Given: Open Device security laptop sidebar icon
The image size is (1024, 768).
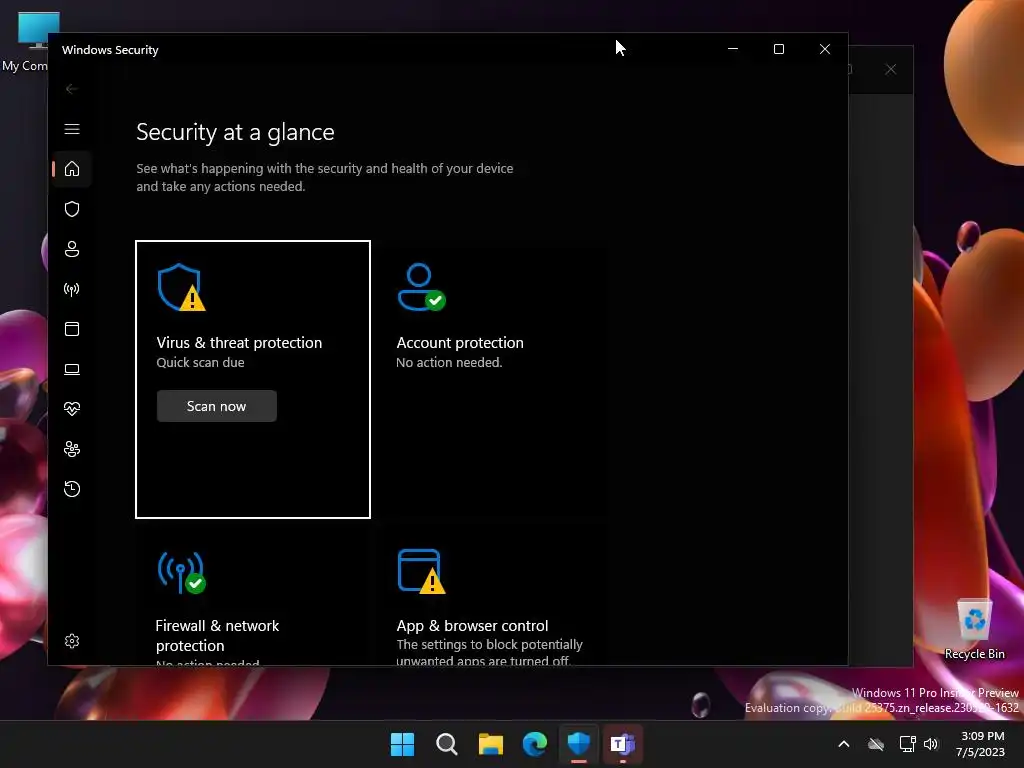Looking at the screenshot, I should [72, 370].
